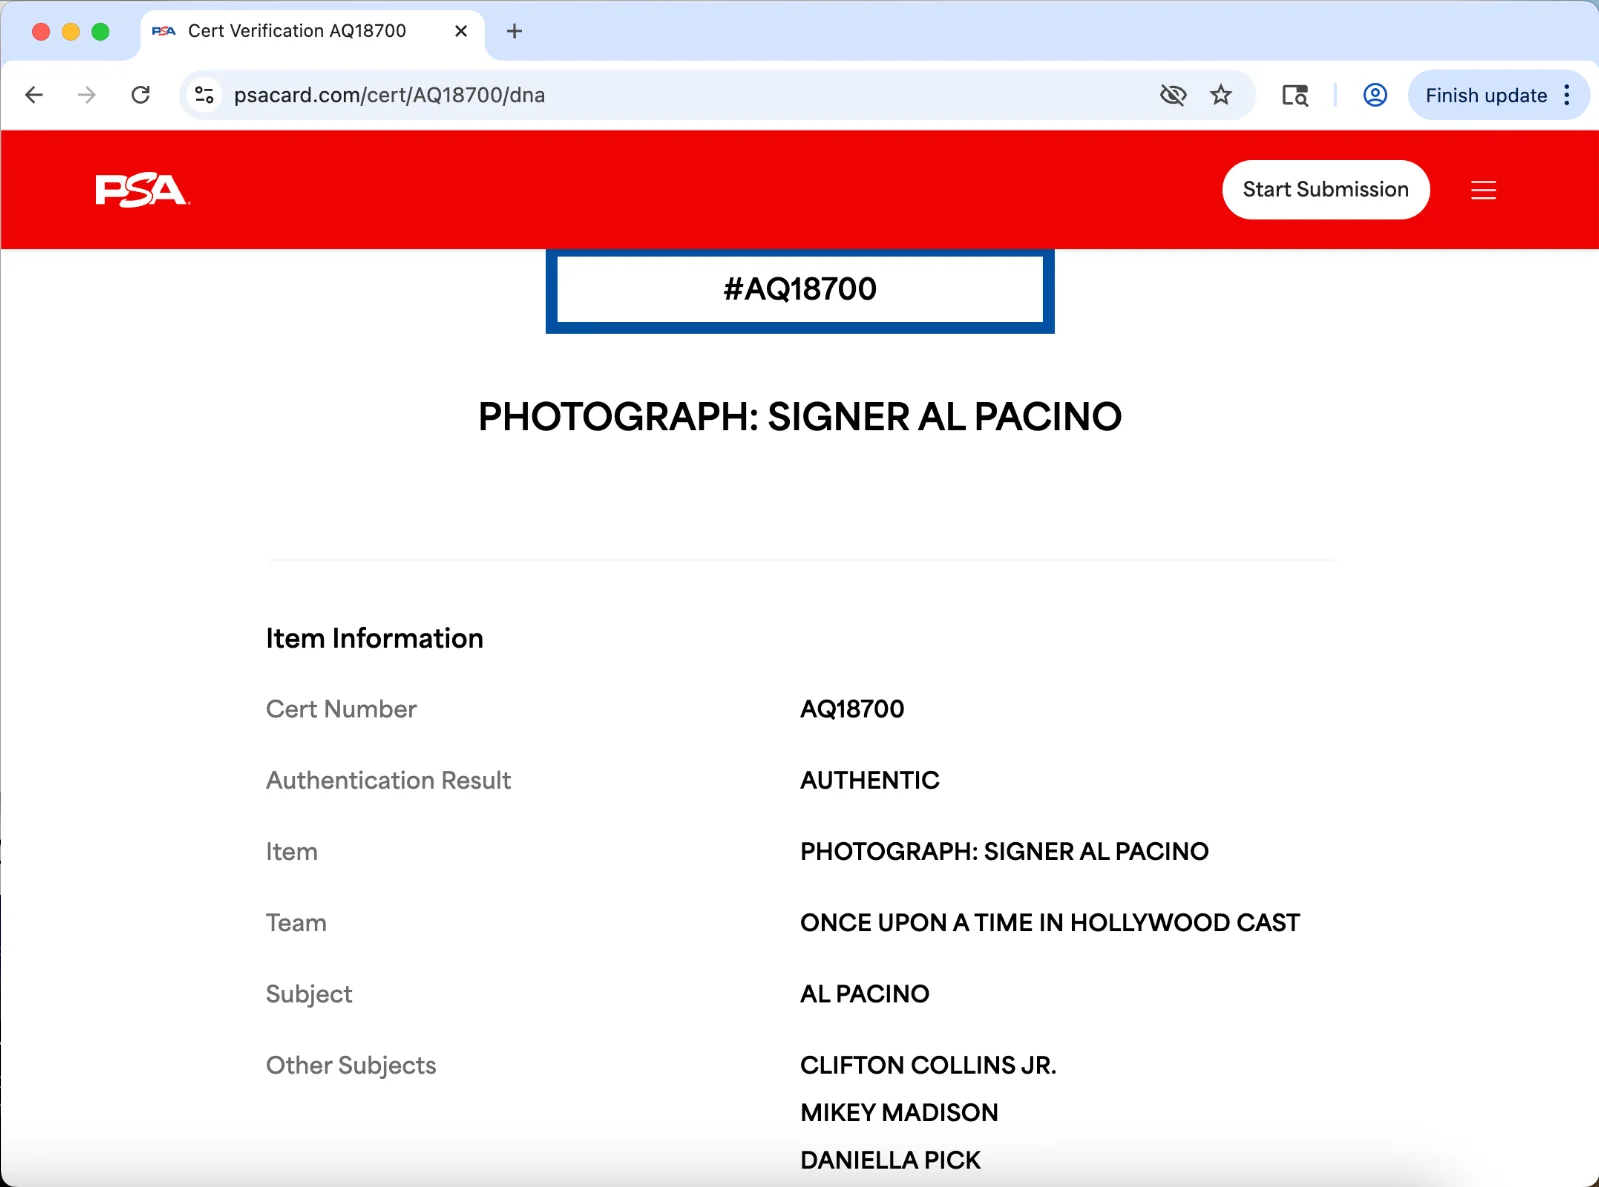Click Start Submission button
1599x1187 pixels.
pyautogui.click(x=1325, y=190)
